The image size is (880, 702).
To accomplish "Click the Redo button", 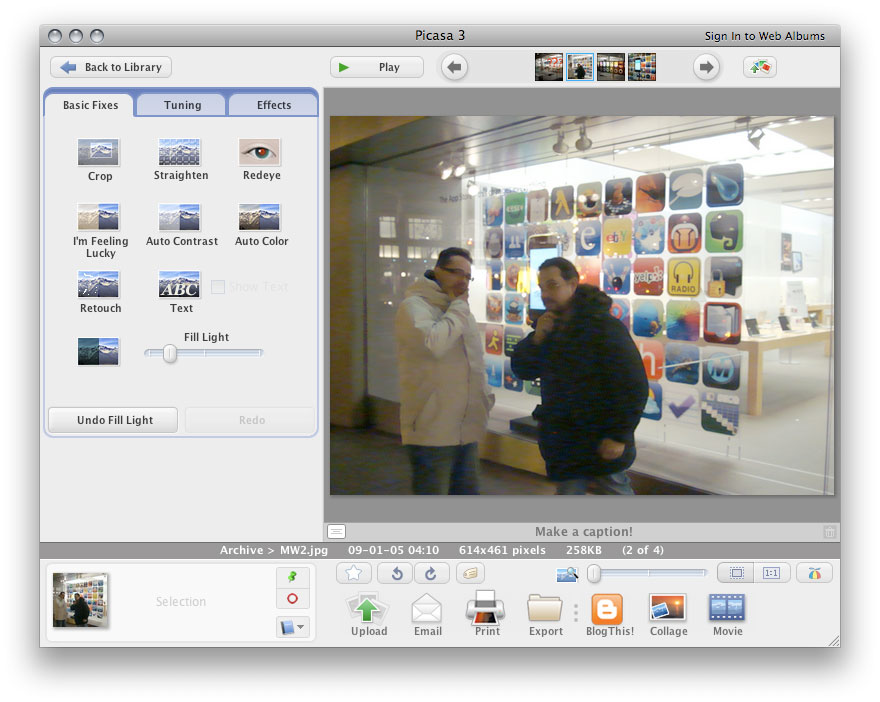I will tap(250, 420).
